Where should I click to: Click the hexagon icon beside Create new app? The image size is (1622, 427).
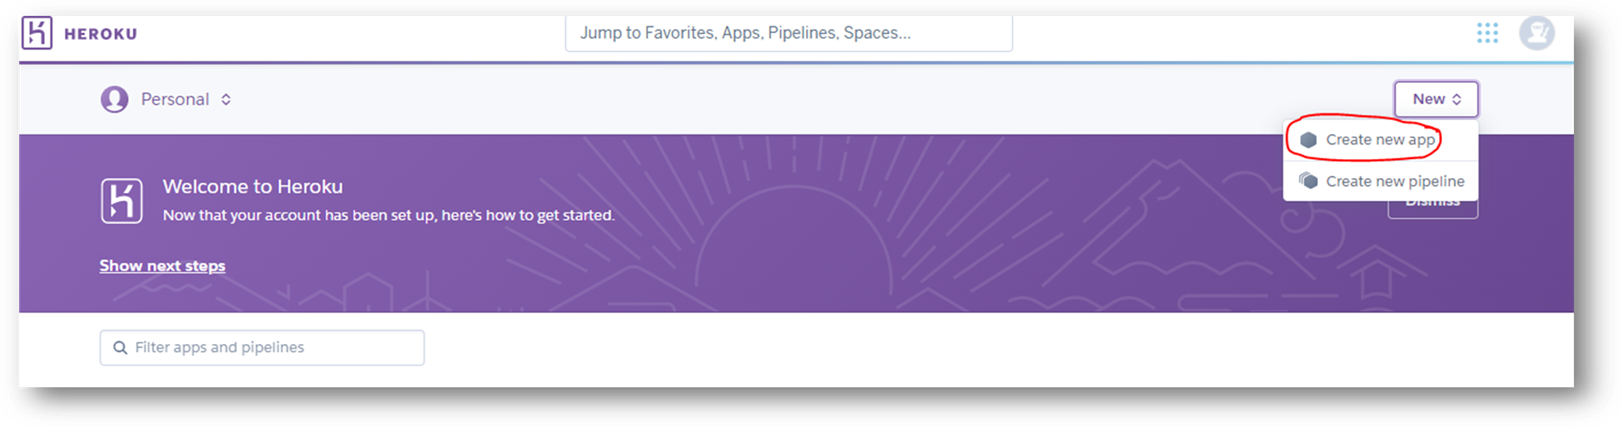point(1308,140)
